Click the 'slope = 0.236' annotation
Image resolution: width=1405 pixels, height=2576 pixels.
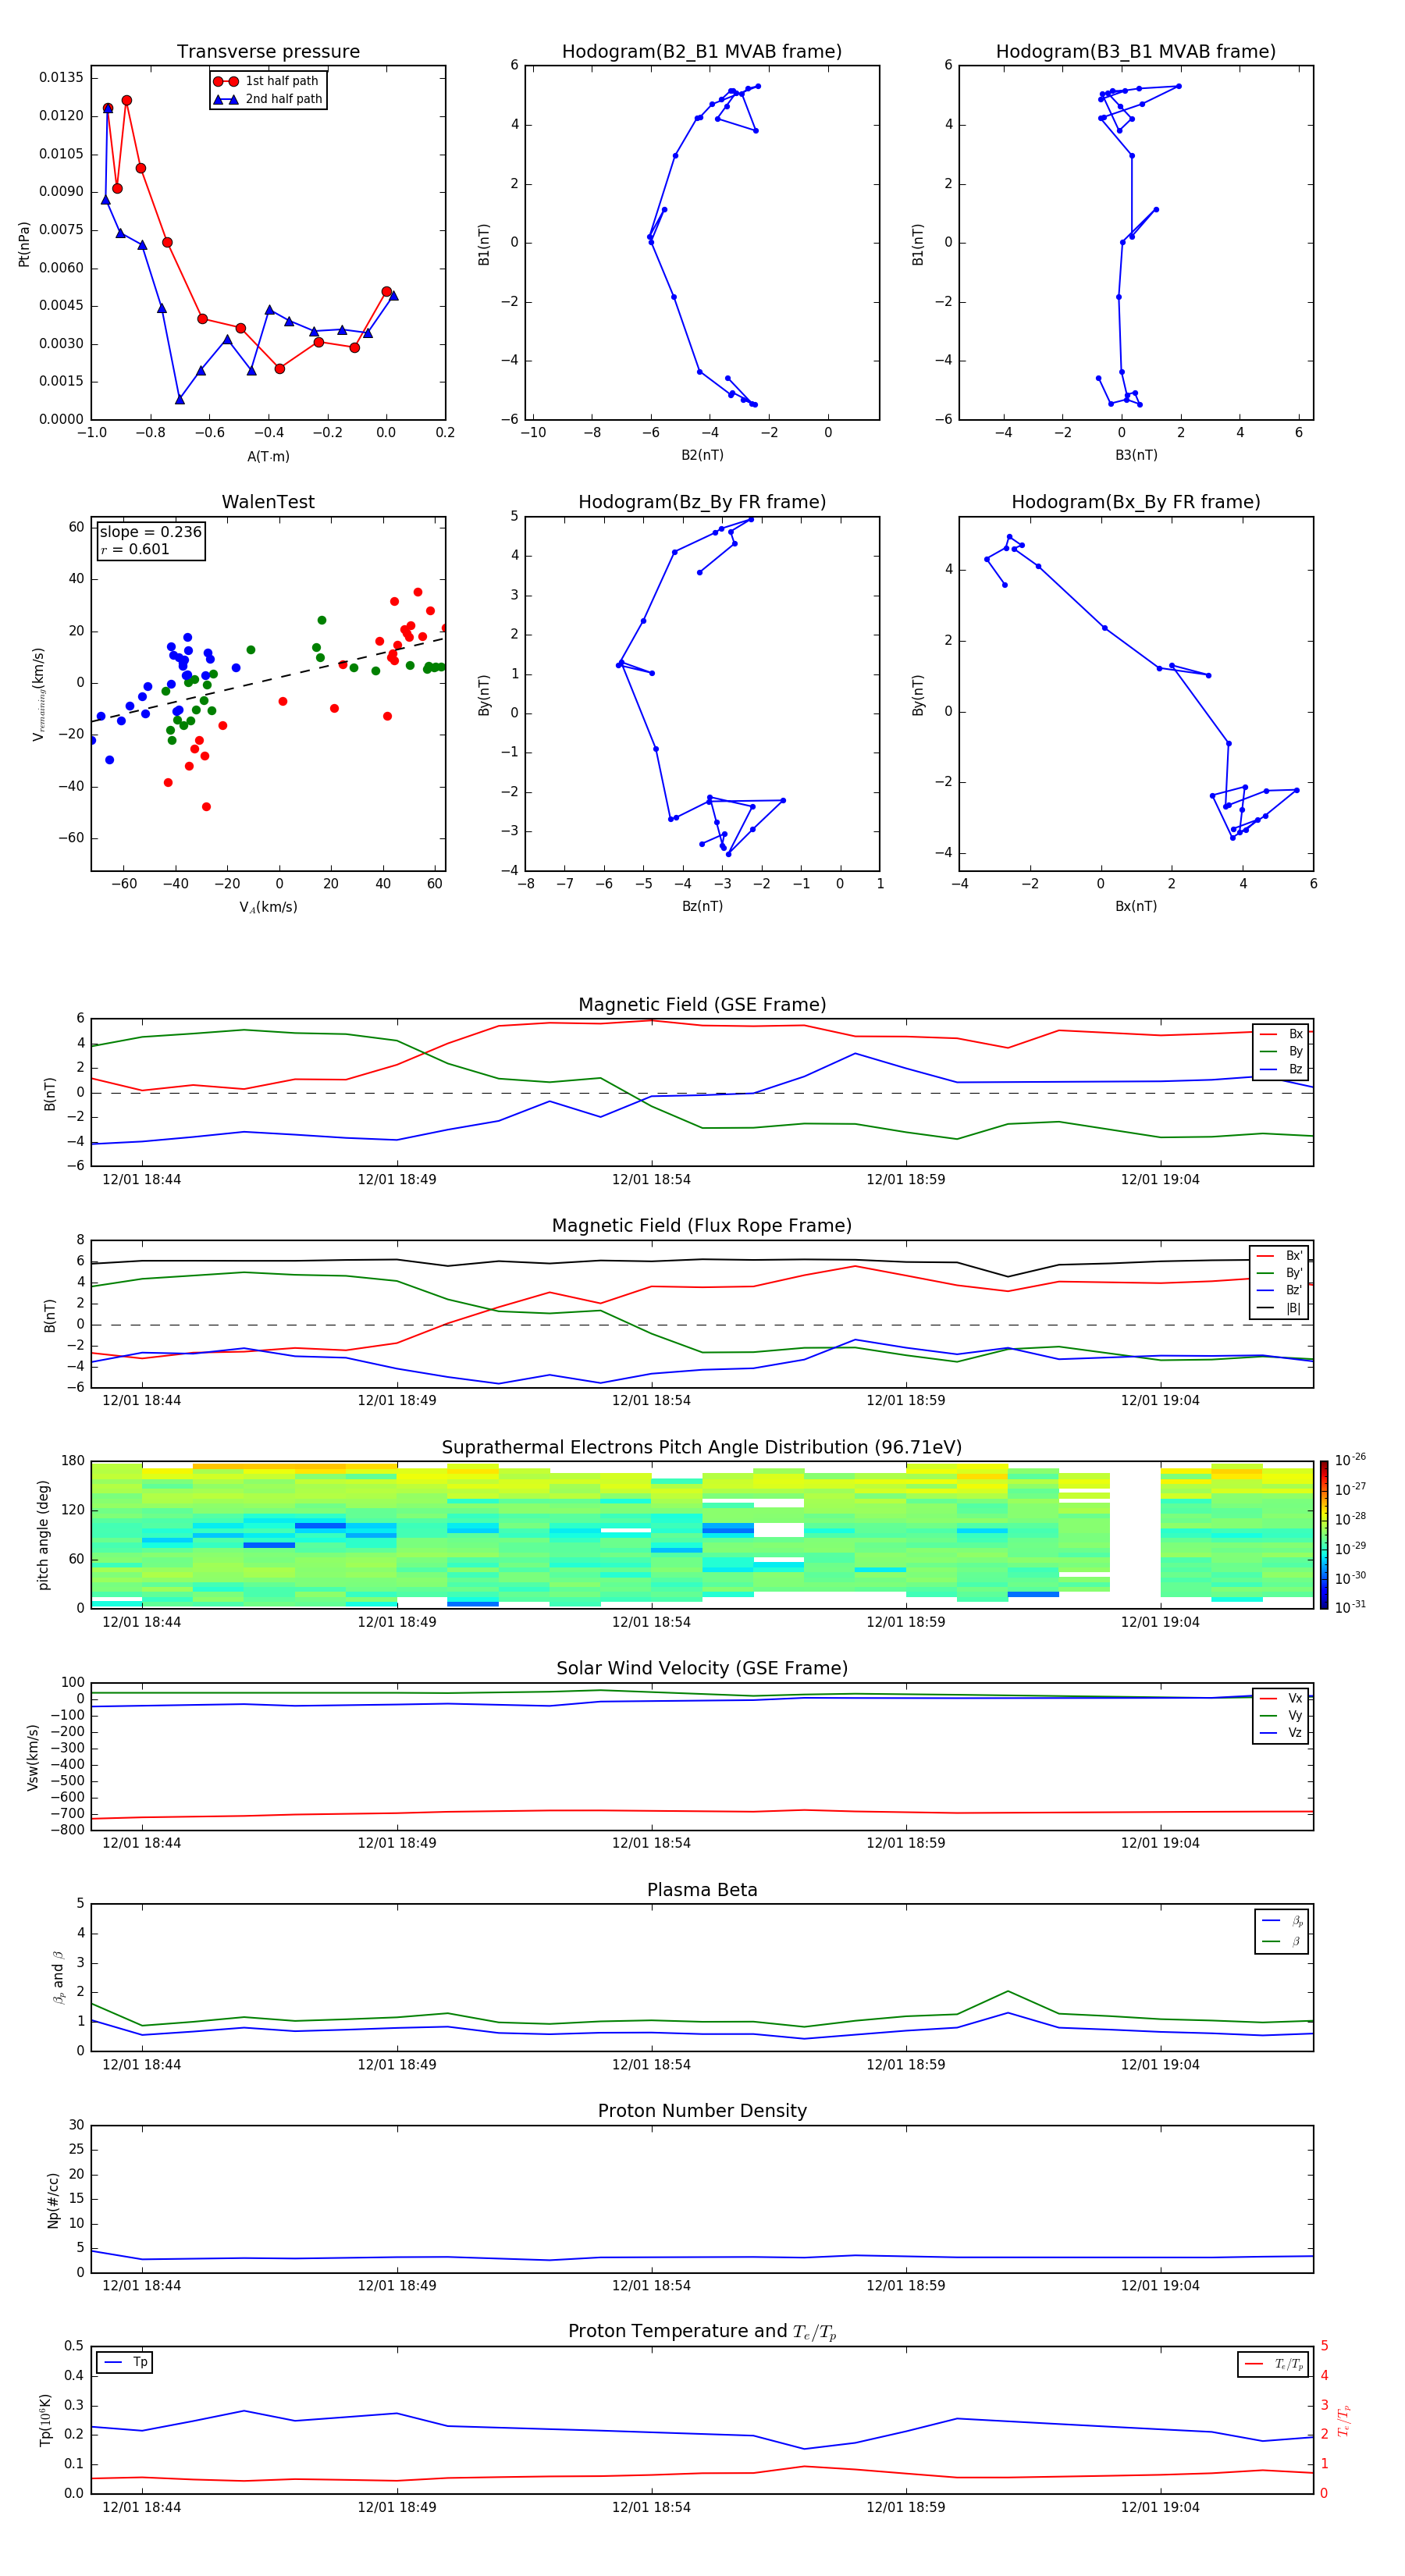(150, 532)
